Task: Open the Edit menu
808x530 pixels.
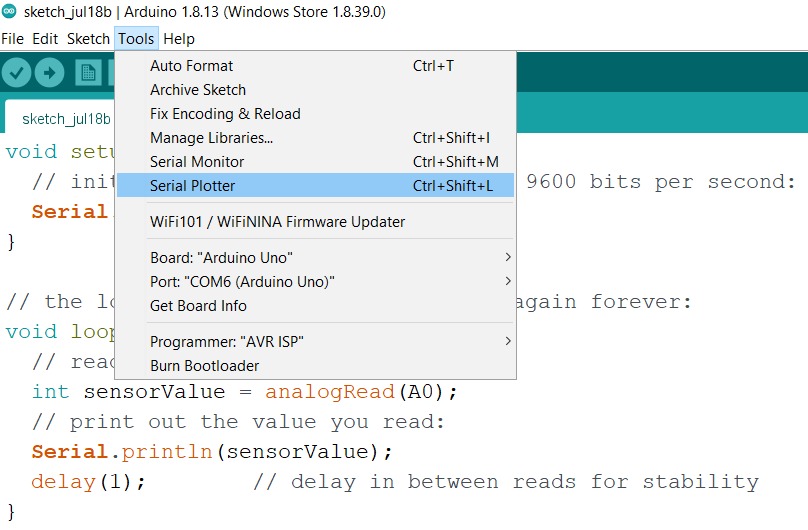Action: point(45,39)
